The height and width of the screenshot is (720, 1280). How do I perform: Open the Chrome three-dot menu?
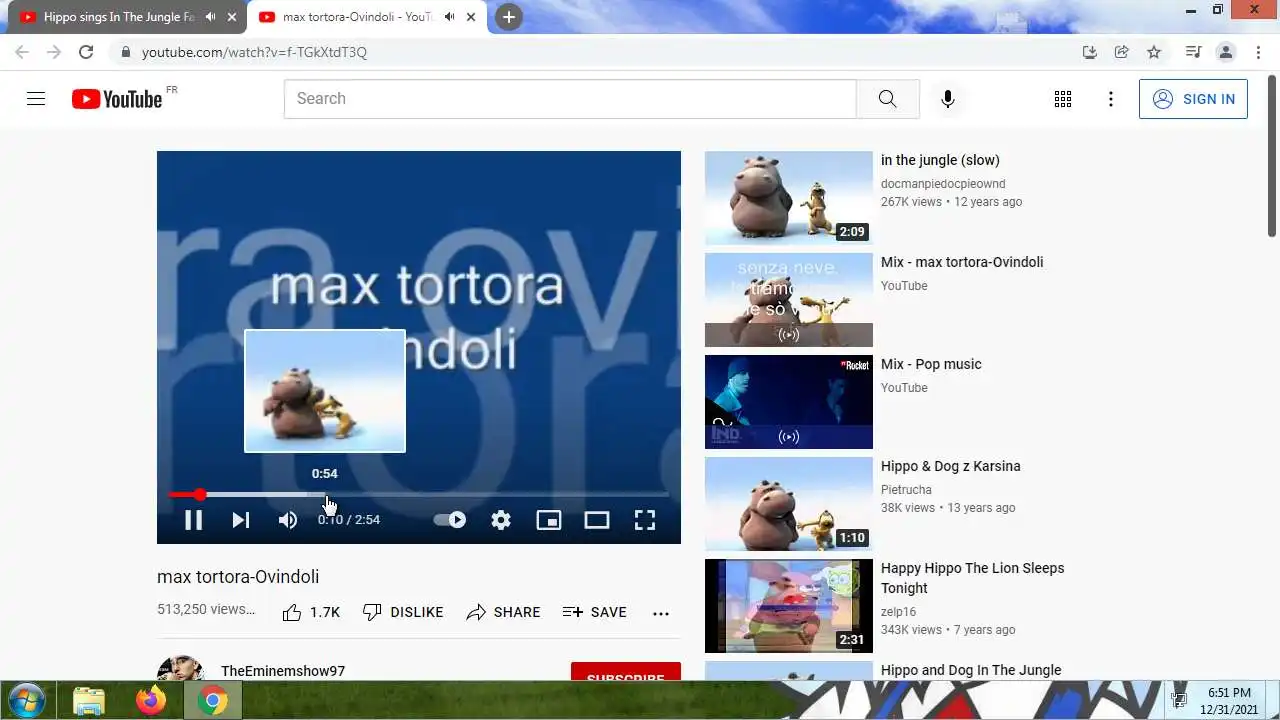tap(1259, 52)
